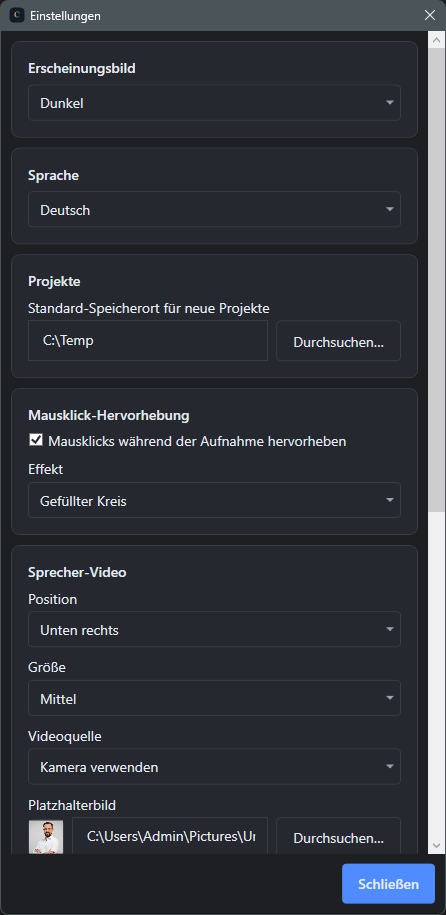Click the Platzhalterbild file path field
Viewport: 446px width, 915px height.
[x=170, y=836]
